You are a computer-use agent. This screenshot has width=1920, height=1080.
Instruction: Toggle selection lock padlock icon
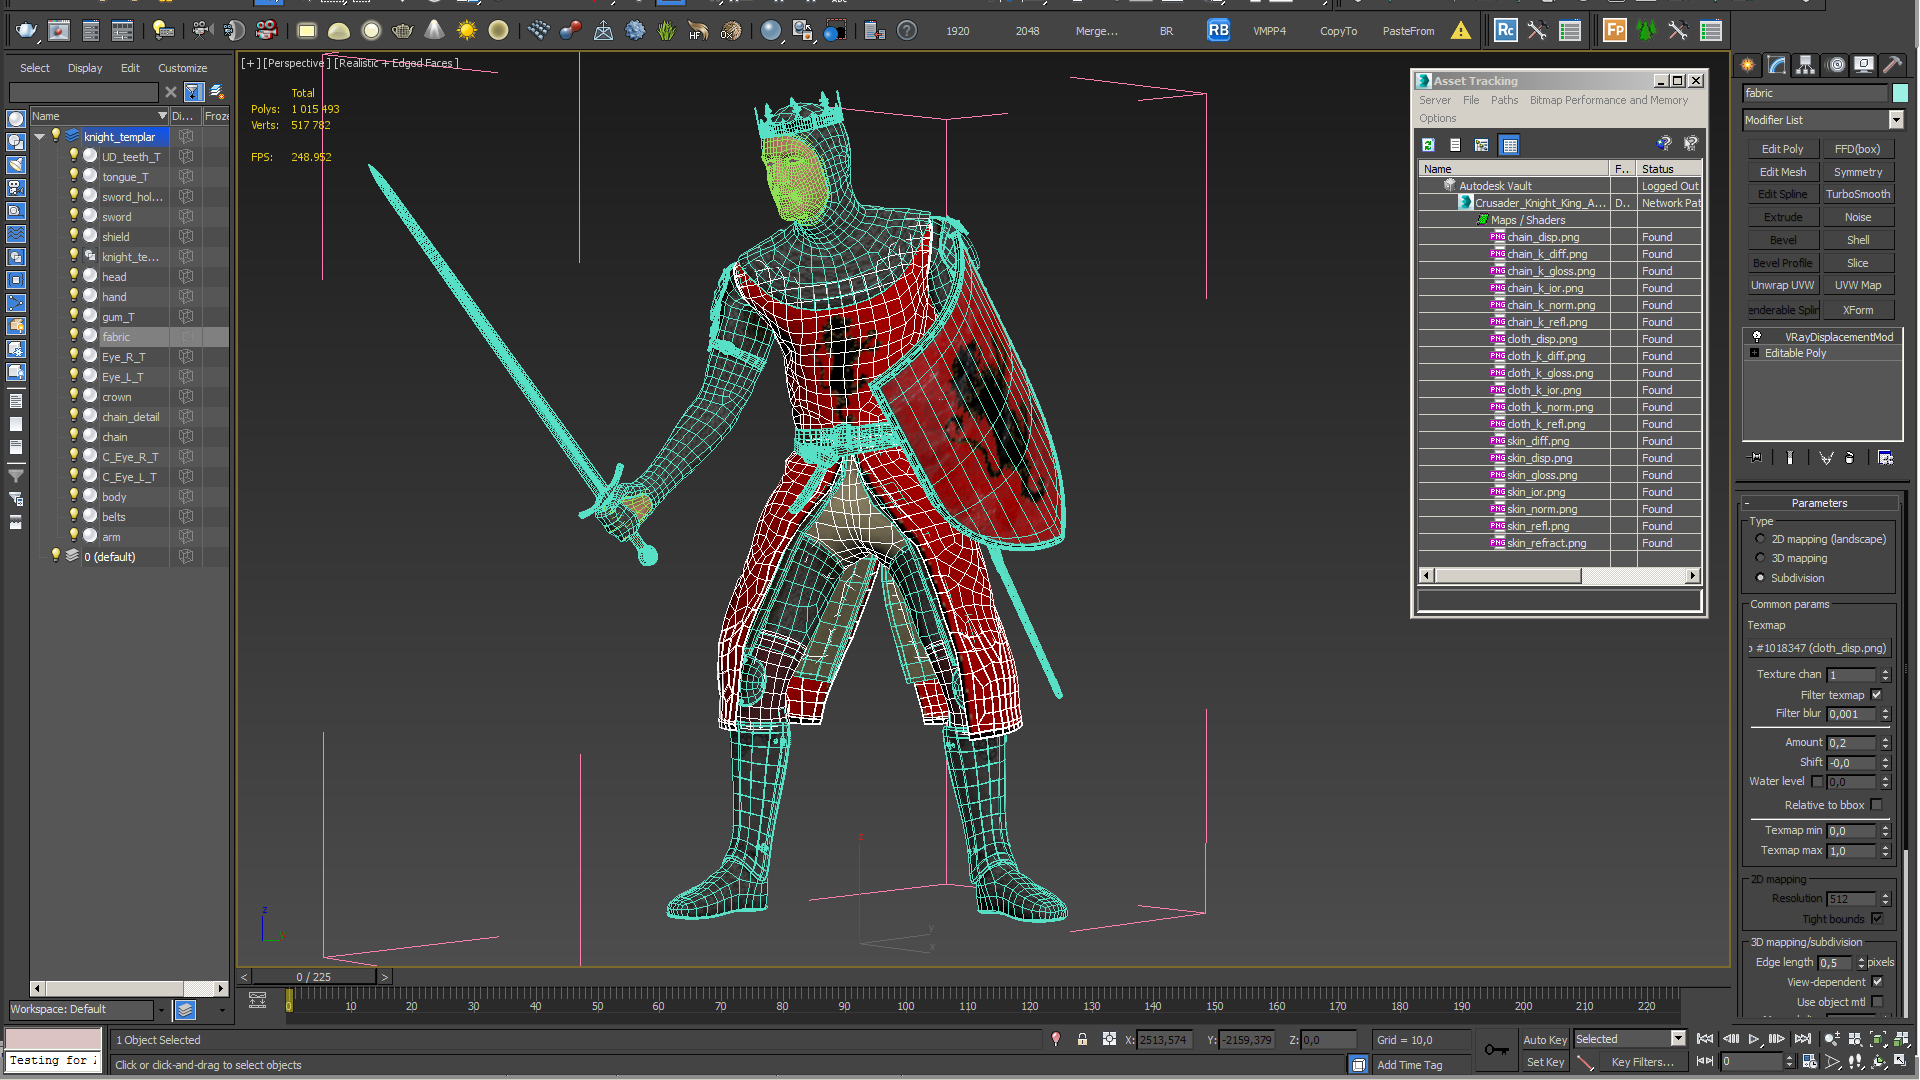(x=1082, y=1040)
